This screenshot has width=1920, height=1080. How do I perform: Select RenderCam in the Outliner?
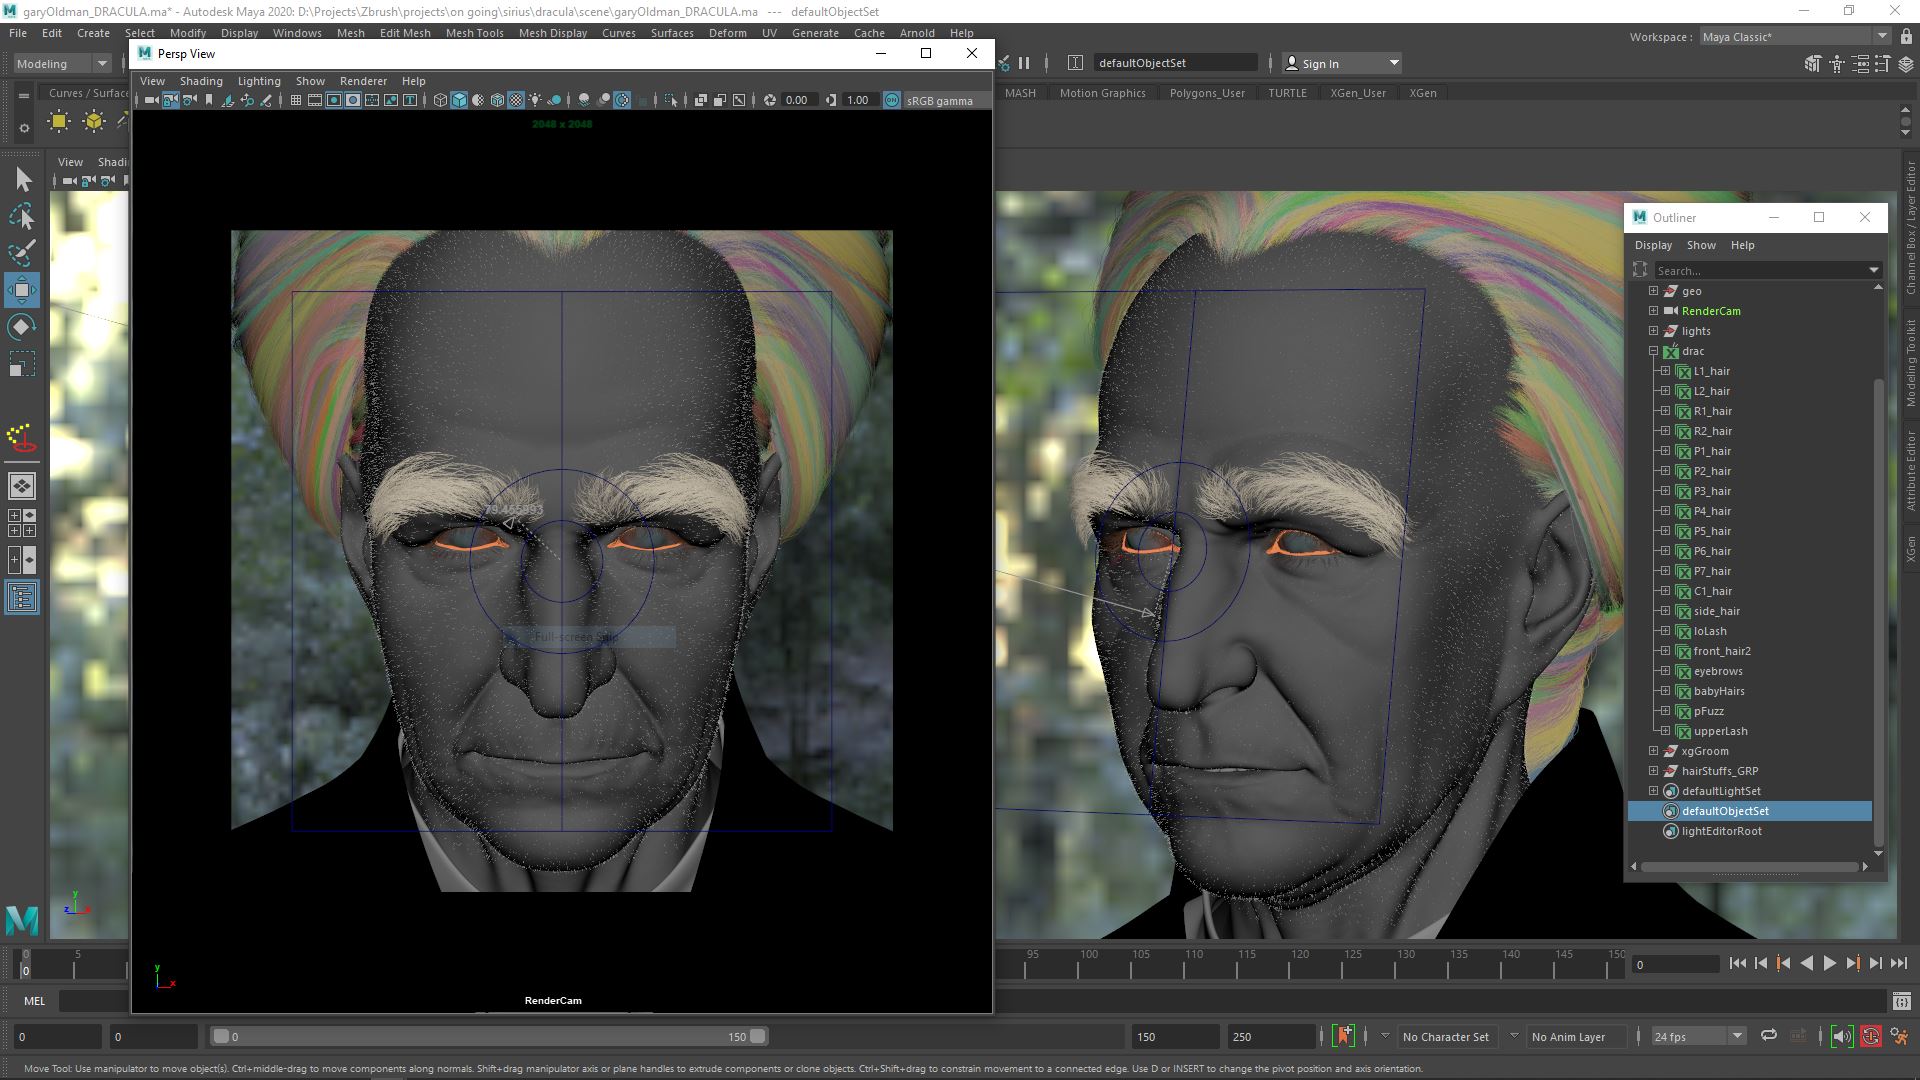pos(1711,311)
